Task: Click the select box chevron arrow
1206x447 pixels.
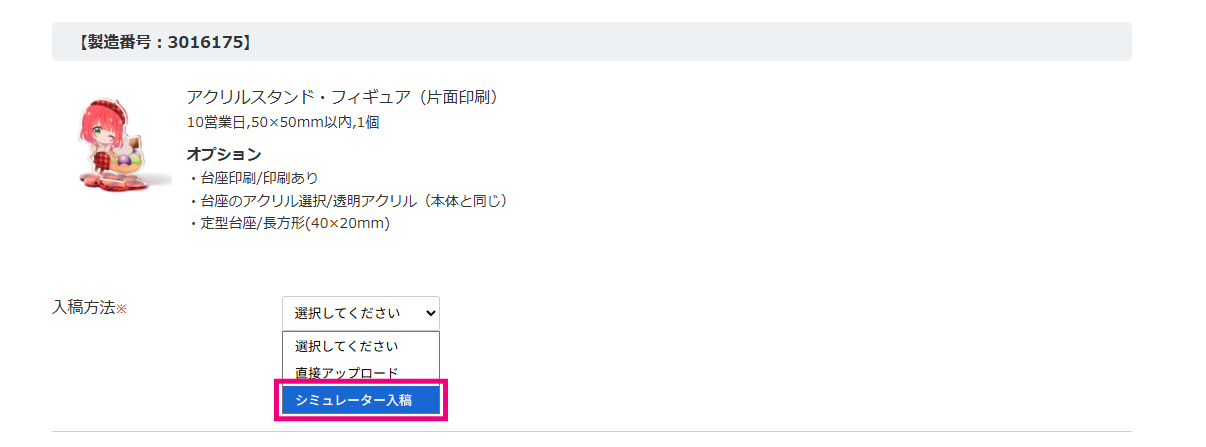Action: [429, 313]
